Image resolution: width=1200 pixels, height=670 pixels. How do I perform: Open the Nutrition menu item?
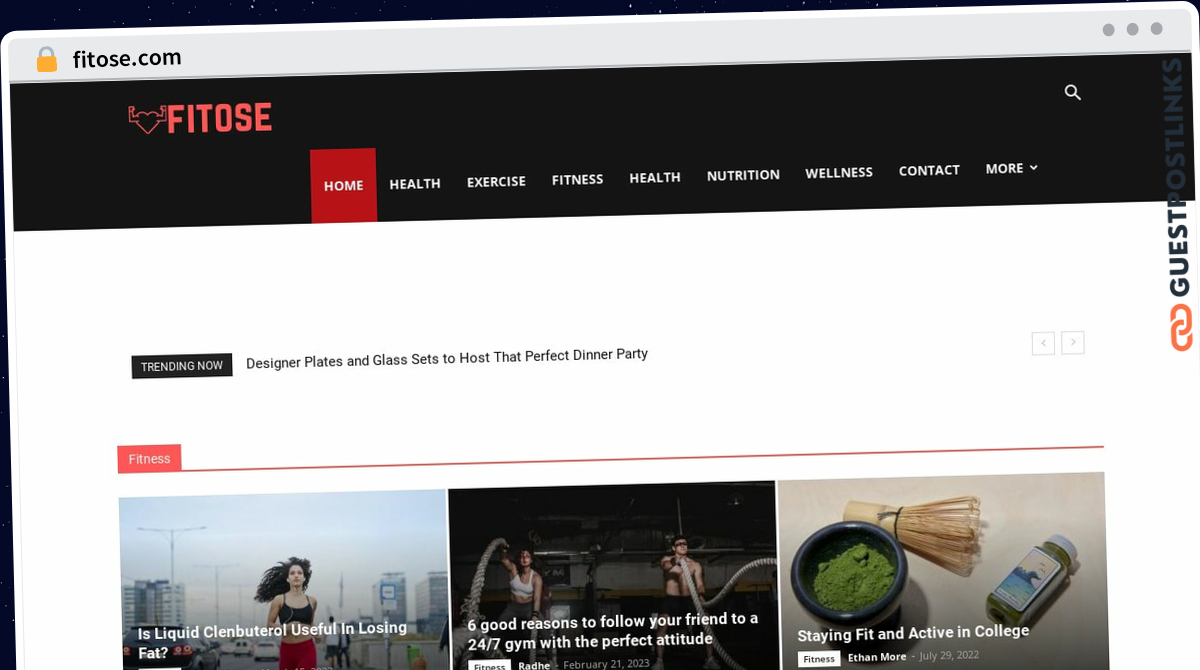coord(743,175)
